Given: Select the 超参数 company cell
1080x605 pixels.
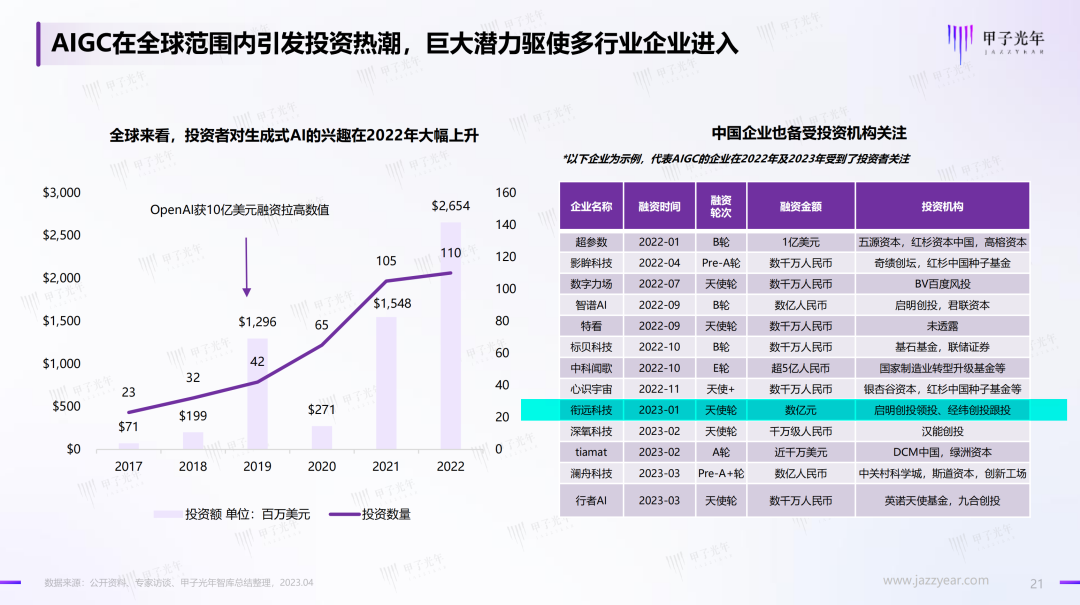Looking at the screenshot, I should tap(591, 242).
